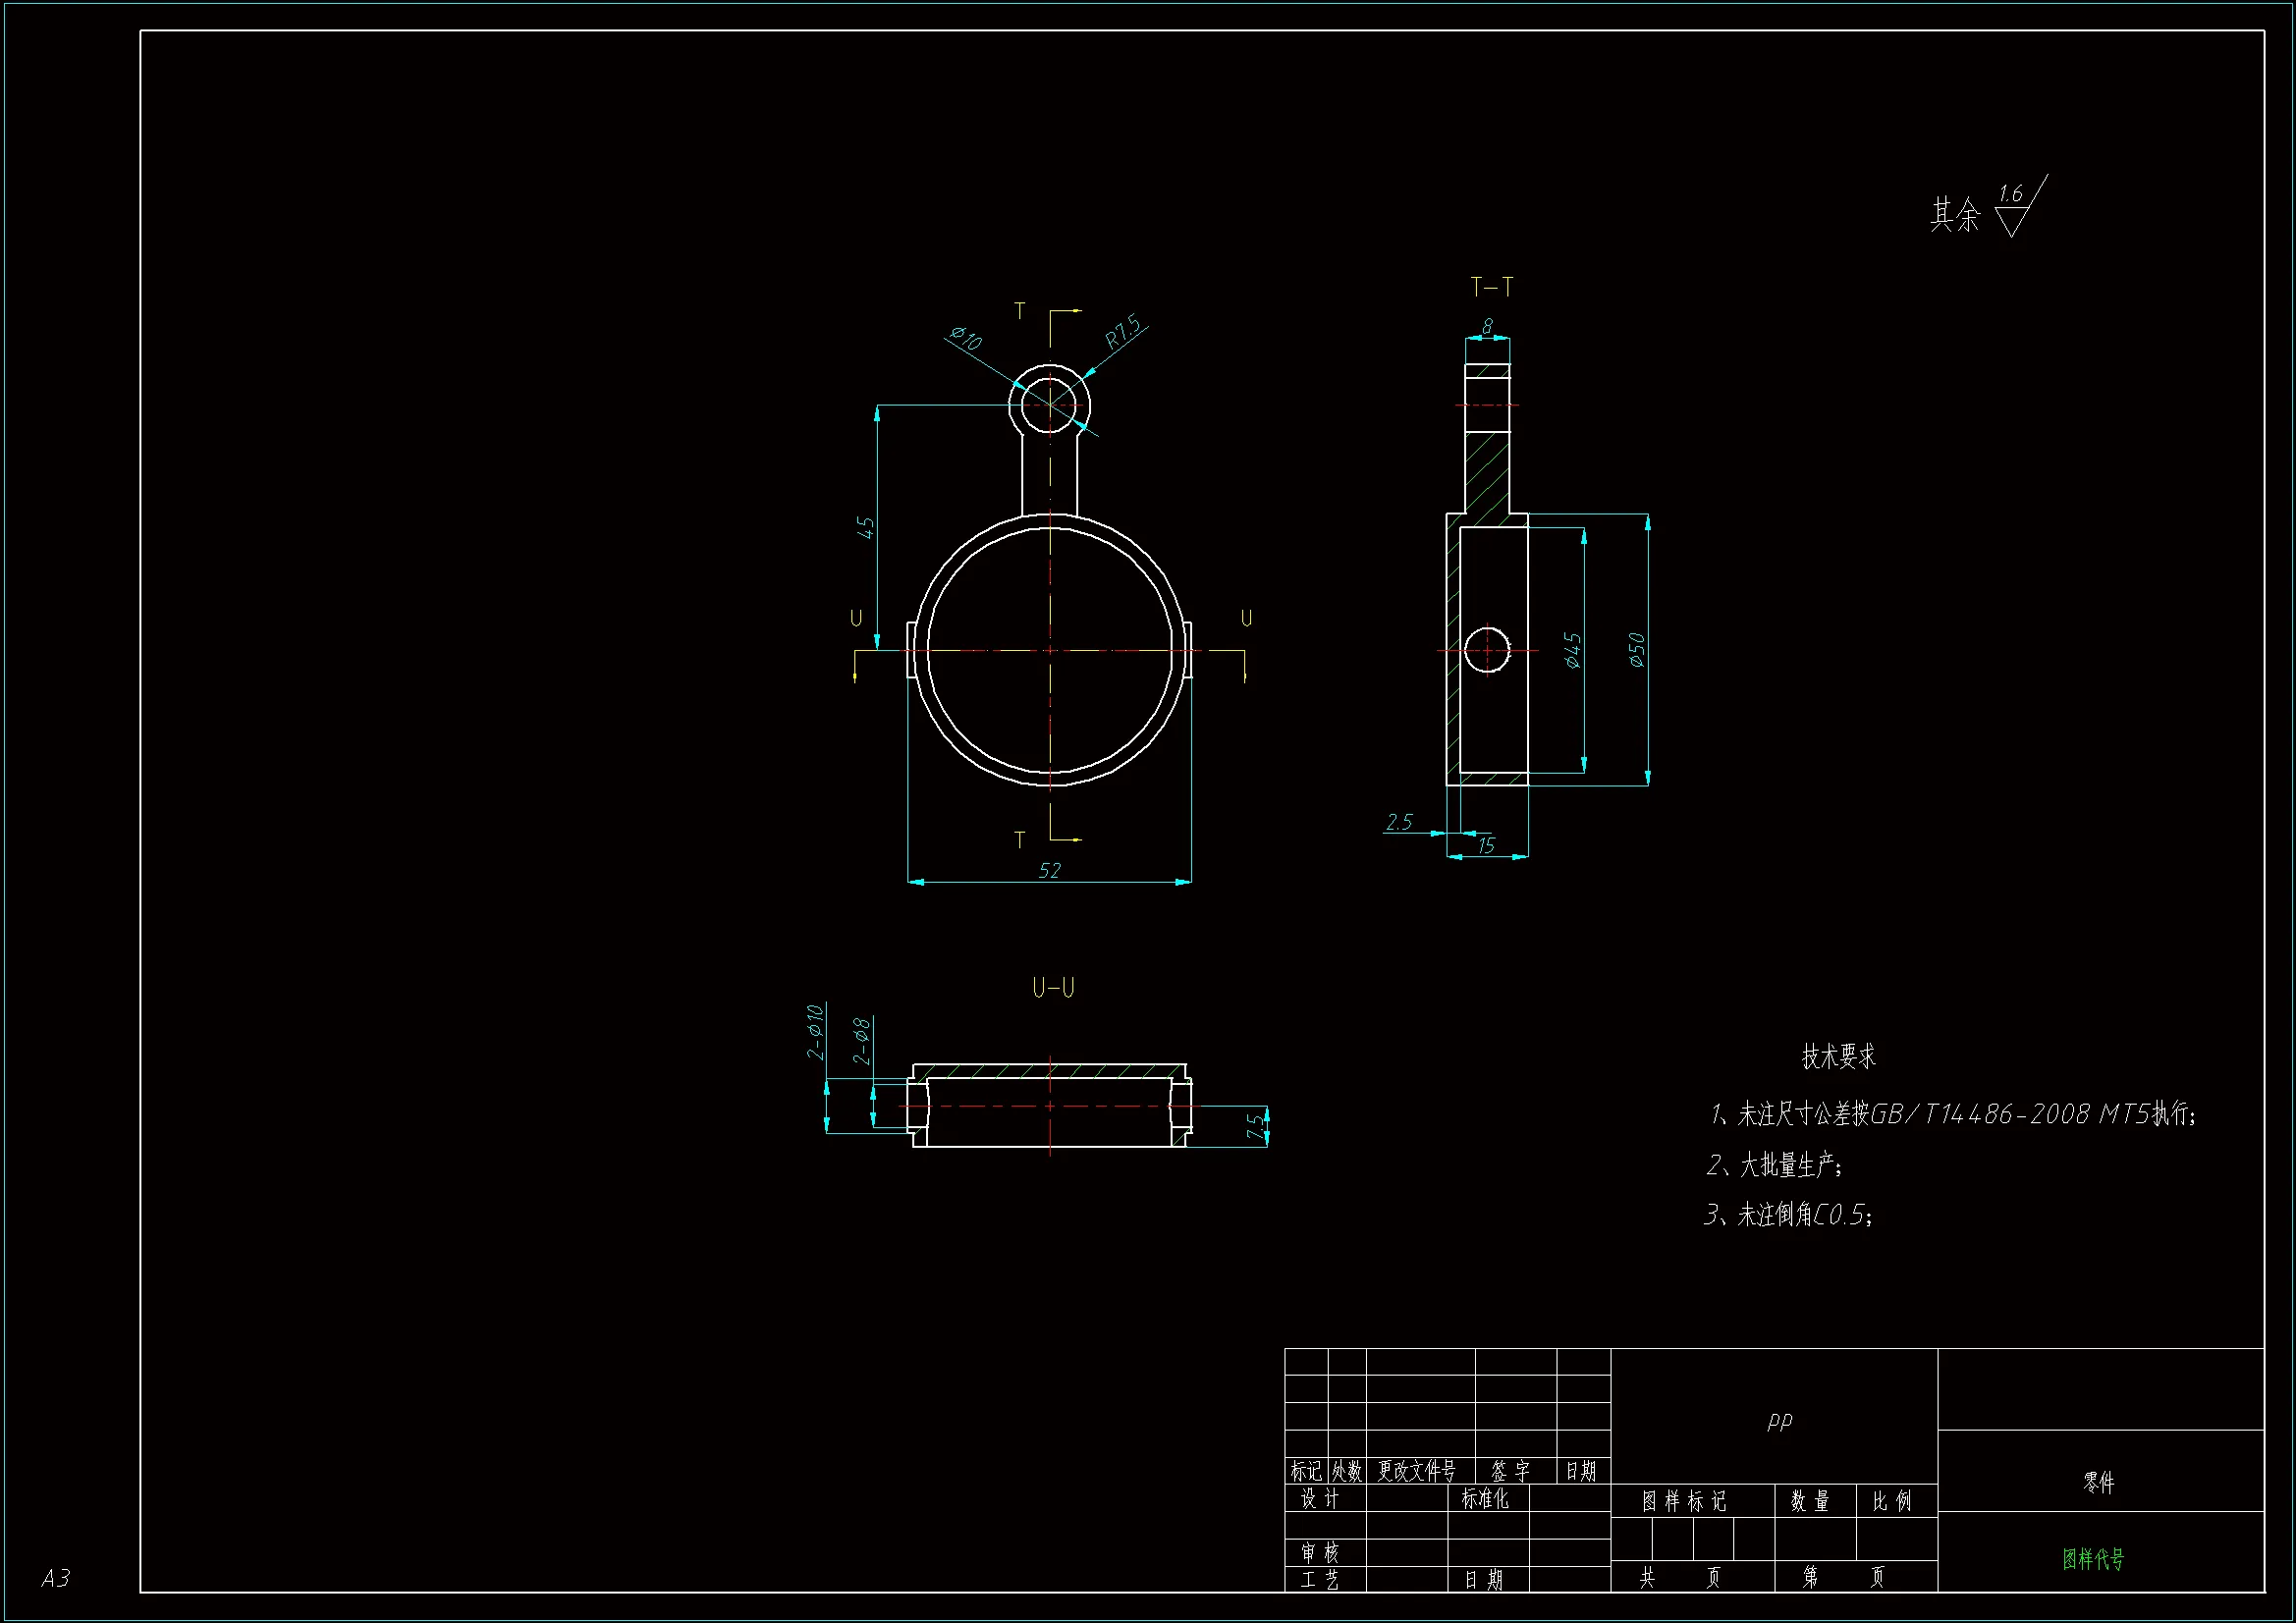The width and height of the screenshot is (2296, 1623).
Task: Click the 2-ø10 dimension in U-U view
Action: tap(816, 1031)
